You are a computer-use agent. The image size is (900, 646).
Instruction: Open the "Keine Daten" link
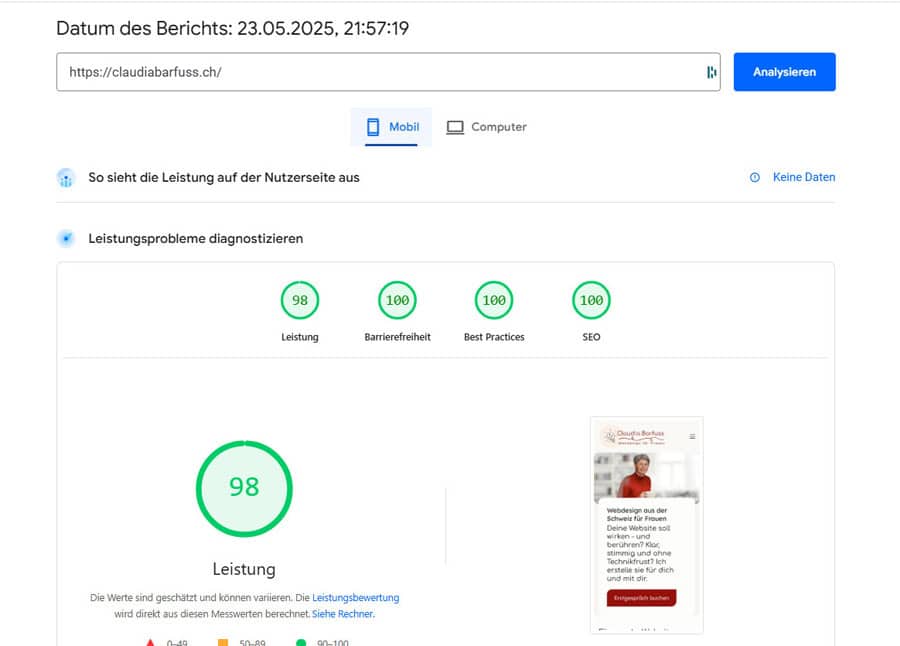(x=804, y=177)
